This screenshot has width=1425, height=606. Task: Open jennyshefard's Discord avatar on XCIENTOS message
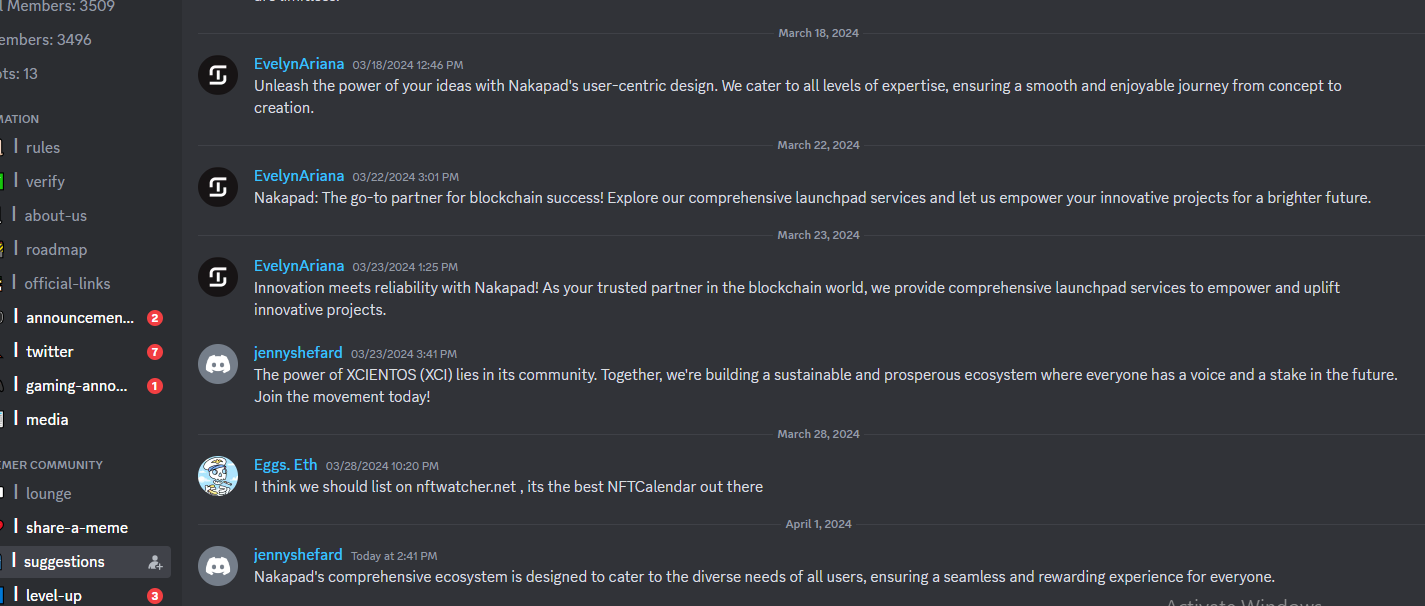[218, 364]
